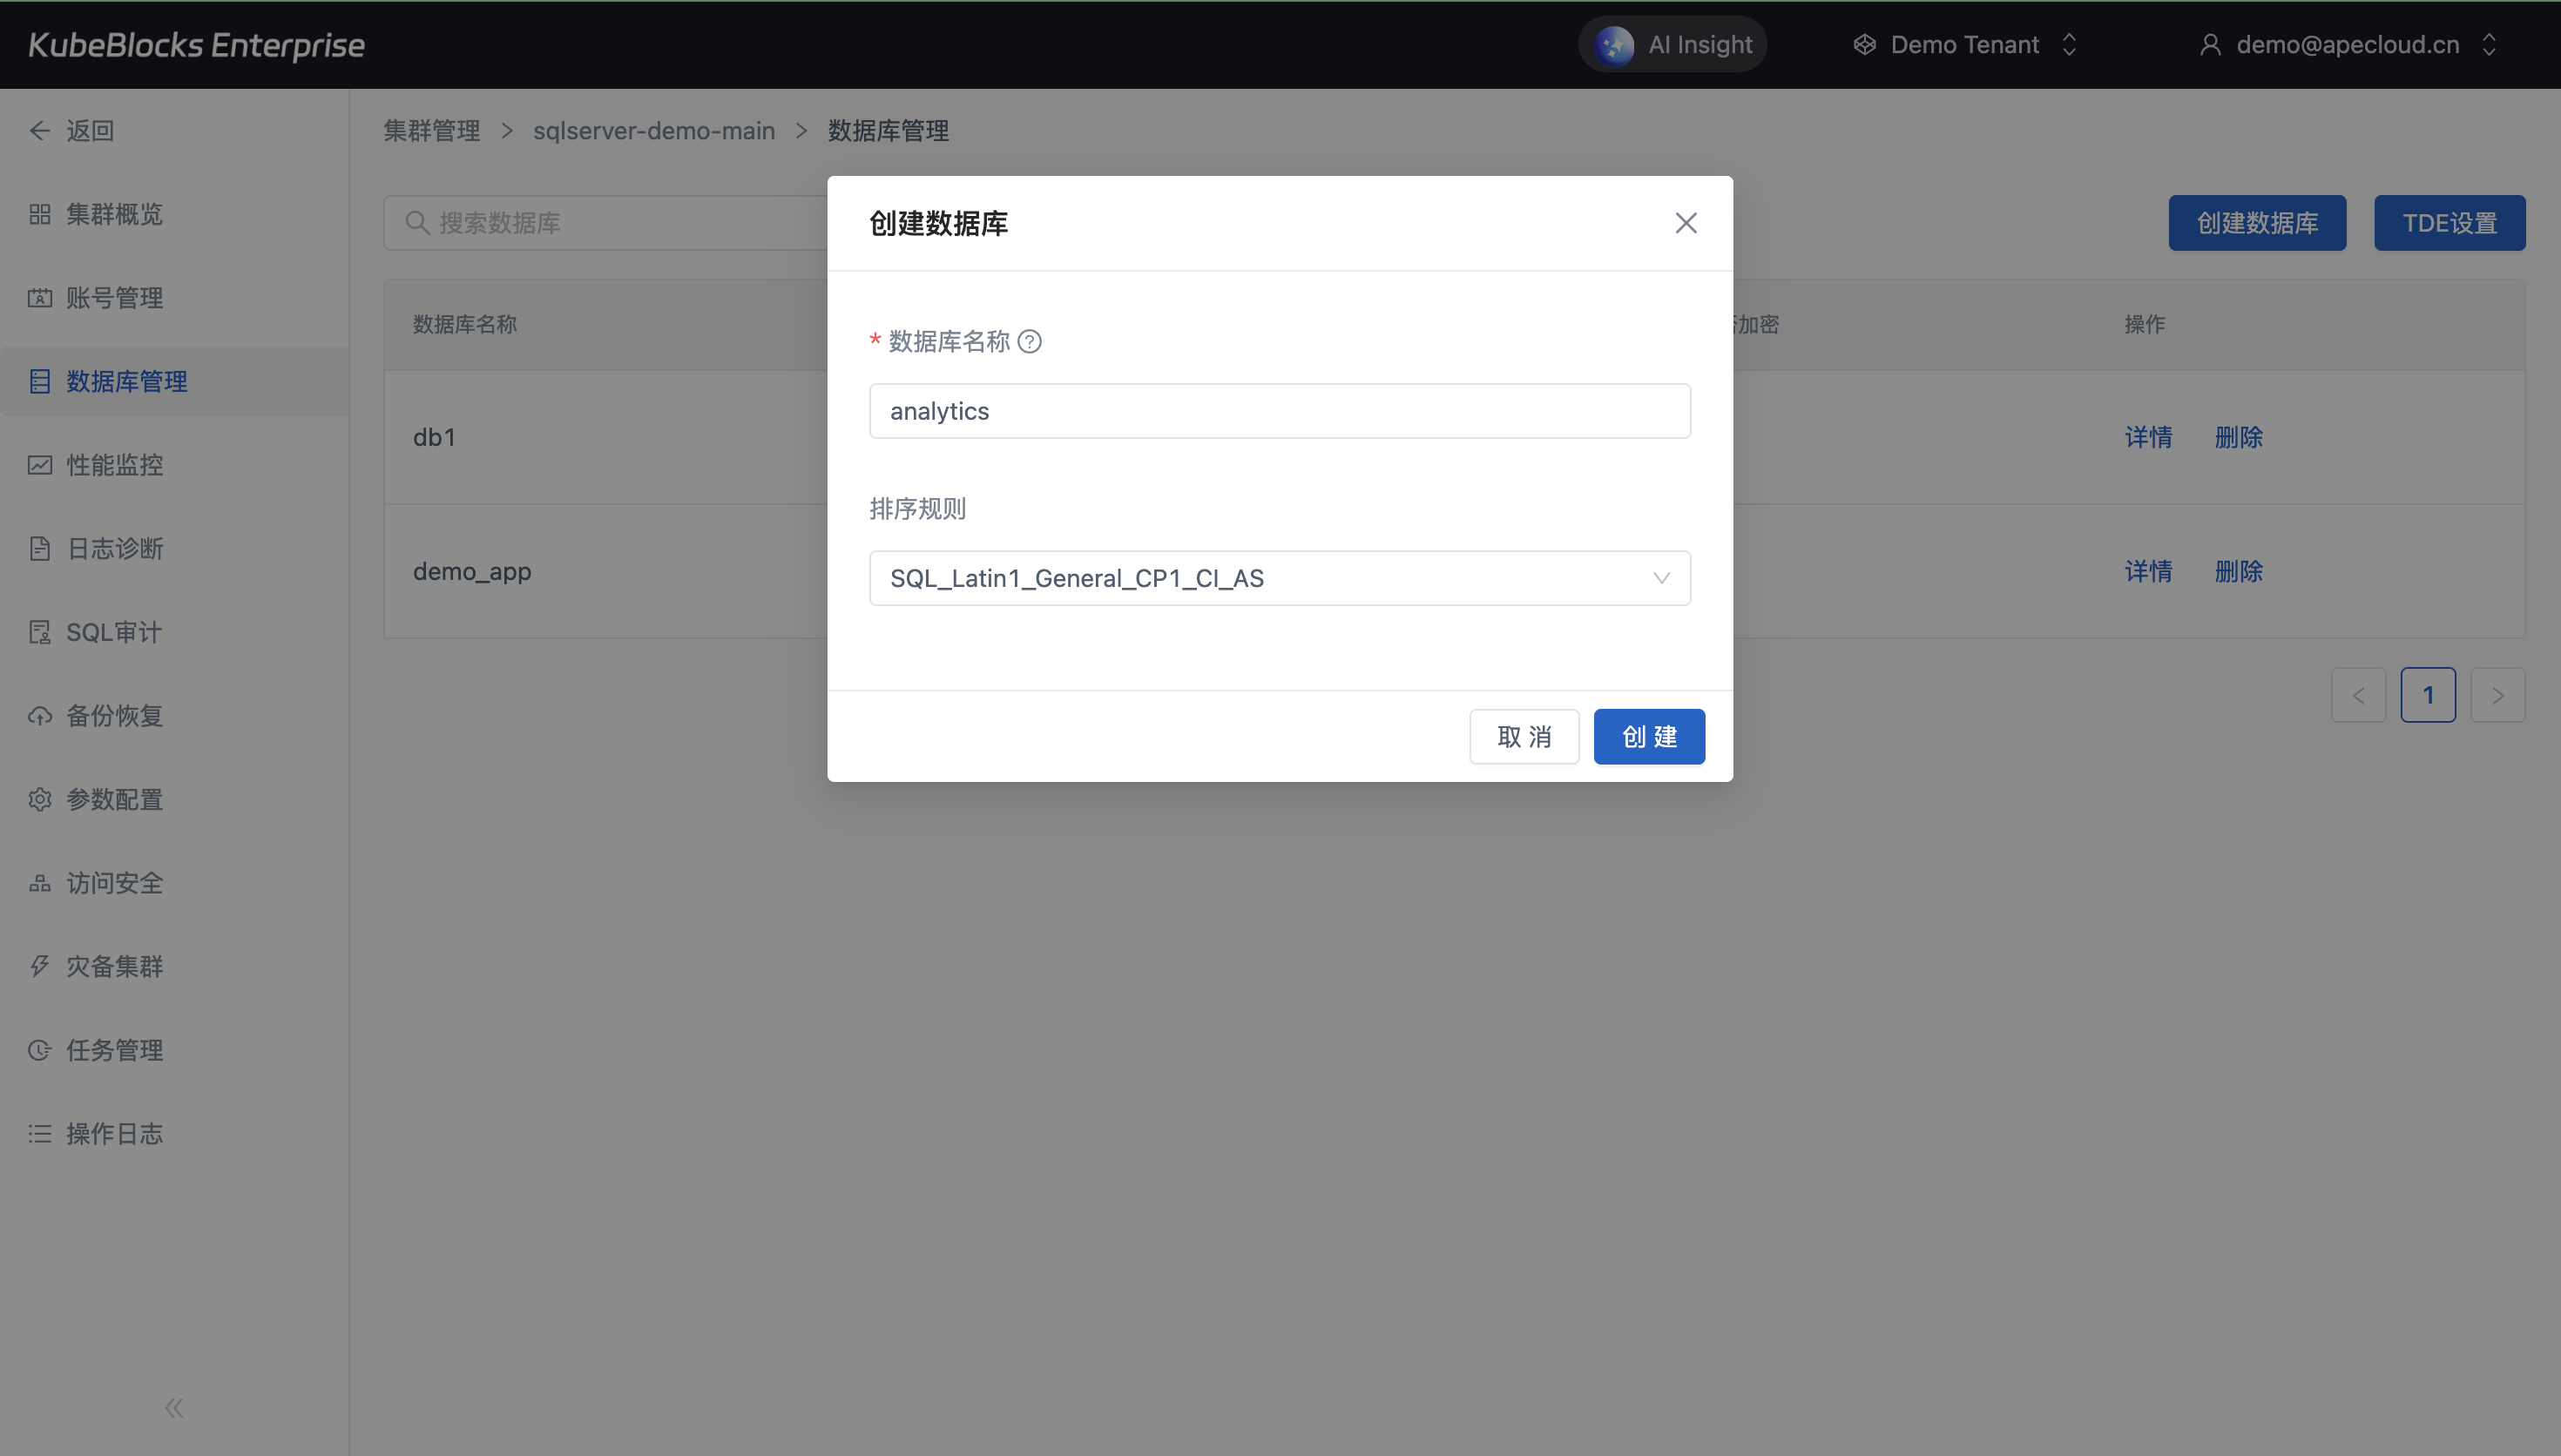This screenshot has width=2561, height=1456.
Task: Click the 取消 button in dialog
Action: pyautogui.click(x=1523, y=737)
